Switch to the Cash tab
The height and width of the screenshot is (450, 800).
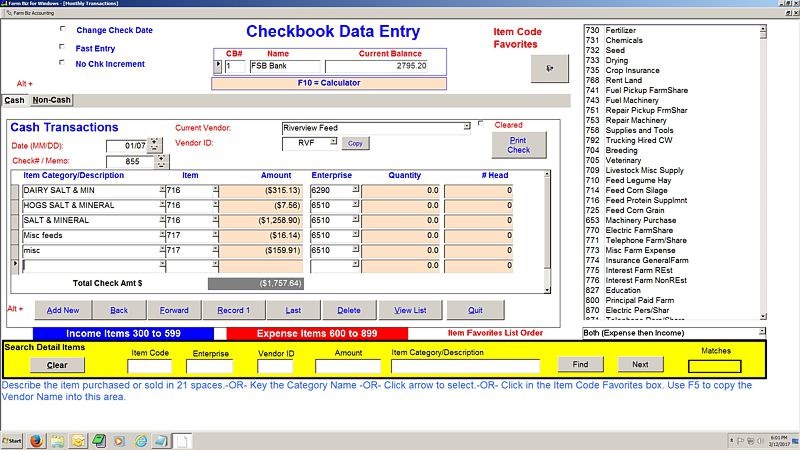[14, 101]
